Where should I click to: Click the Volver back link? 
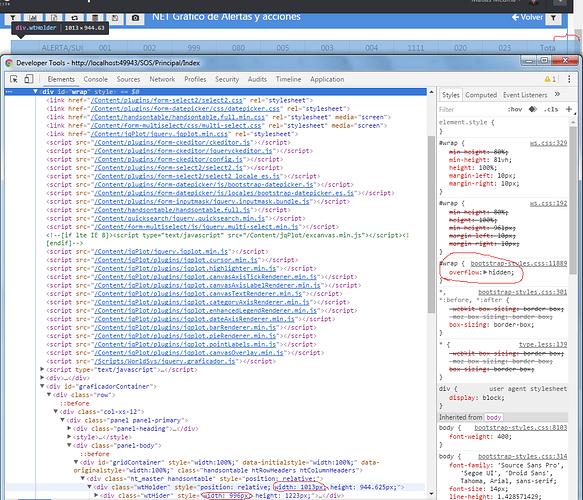(x=527, y=17)
